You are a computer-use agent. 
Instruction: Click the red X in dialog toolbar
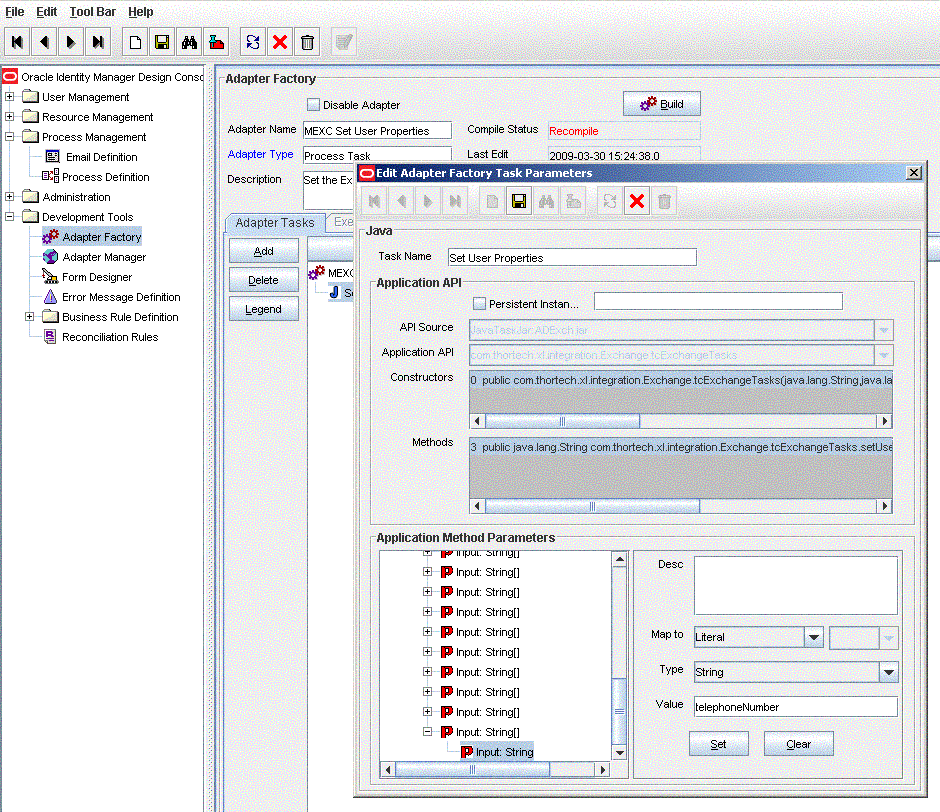pyautogui.click(x=637, y=201)
